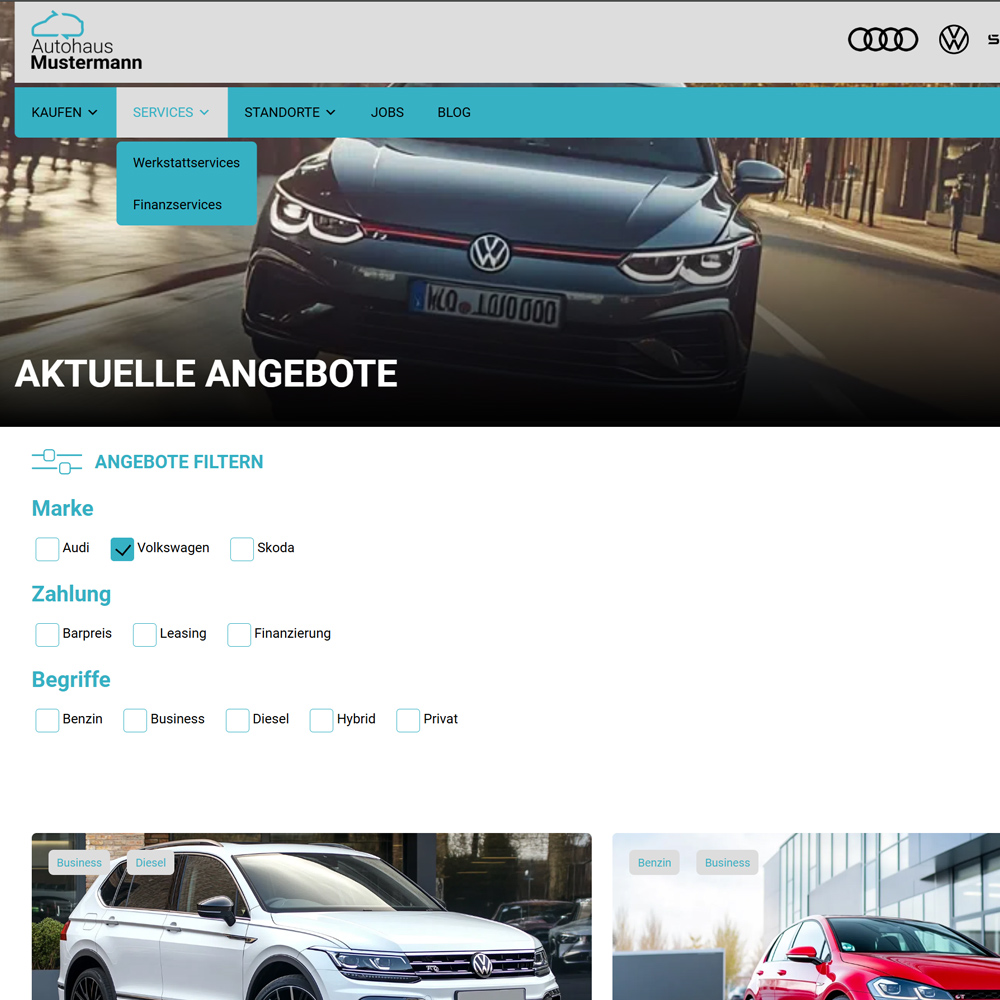Uncheck the Volkswagen brand checkbox
The height and width of the screenshot is (1000, 1000).
click(122, 549)
